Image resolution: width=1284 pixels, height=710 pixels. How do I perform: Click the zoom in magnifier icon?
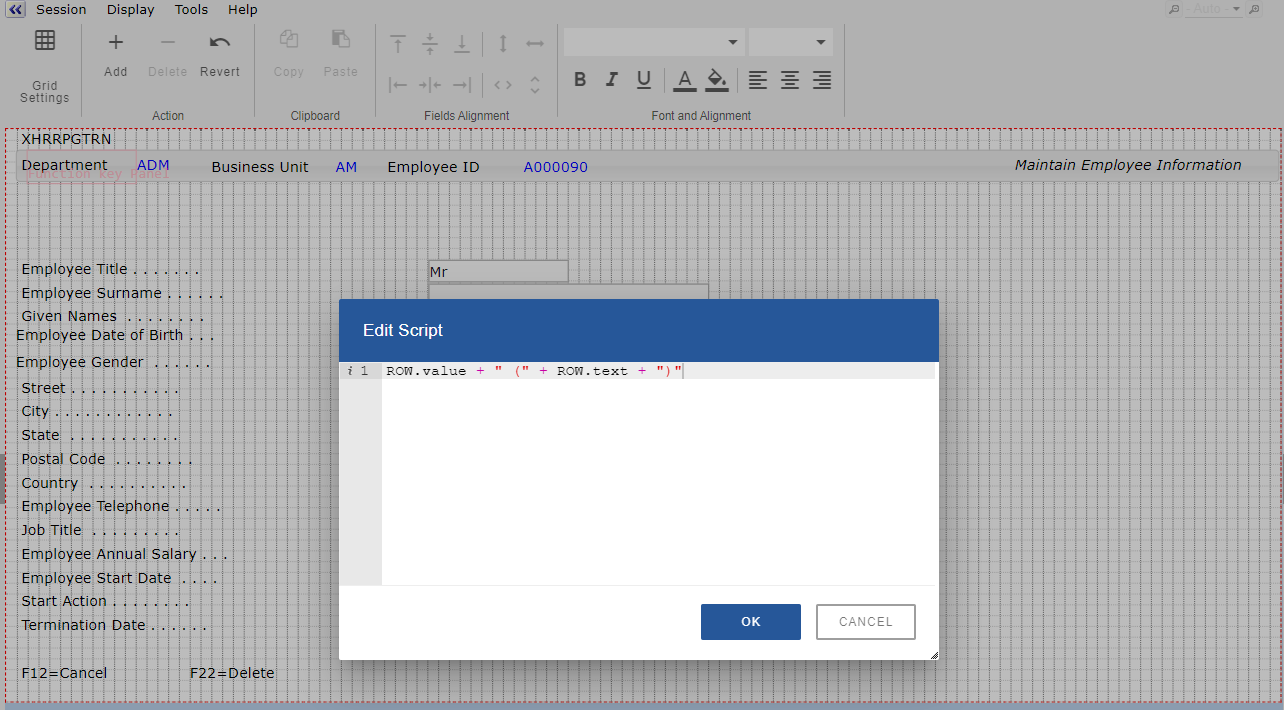(1255, 9)
